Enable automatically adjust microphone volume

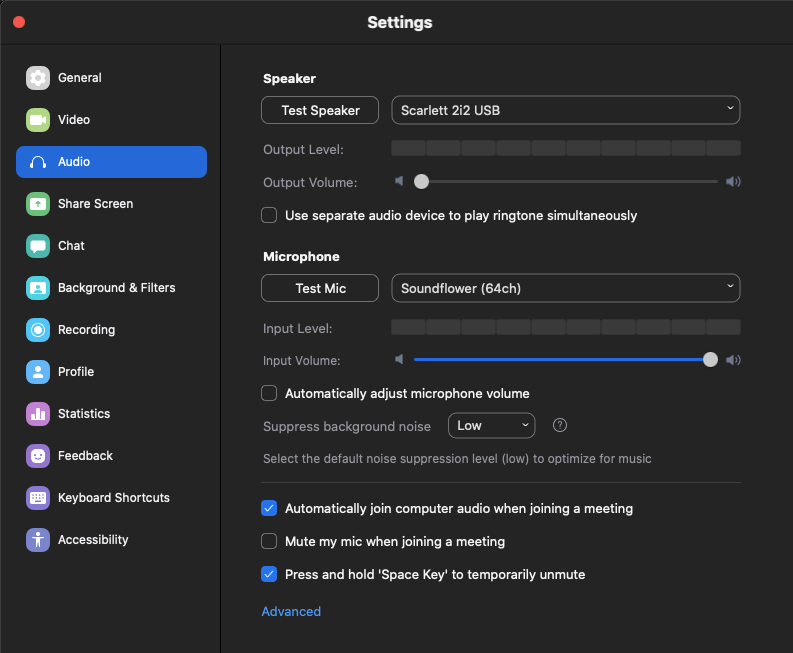coord(269,393)
